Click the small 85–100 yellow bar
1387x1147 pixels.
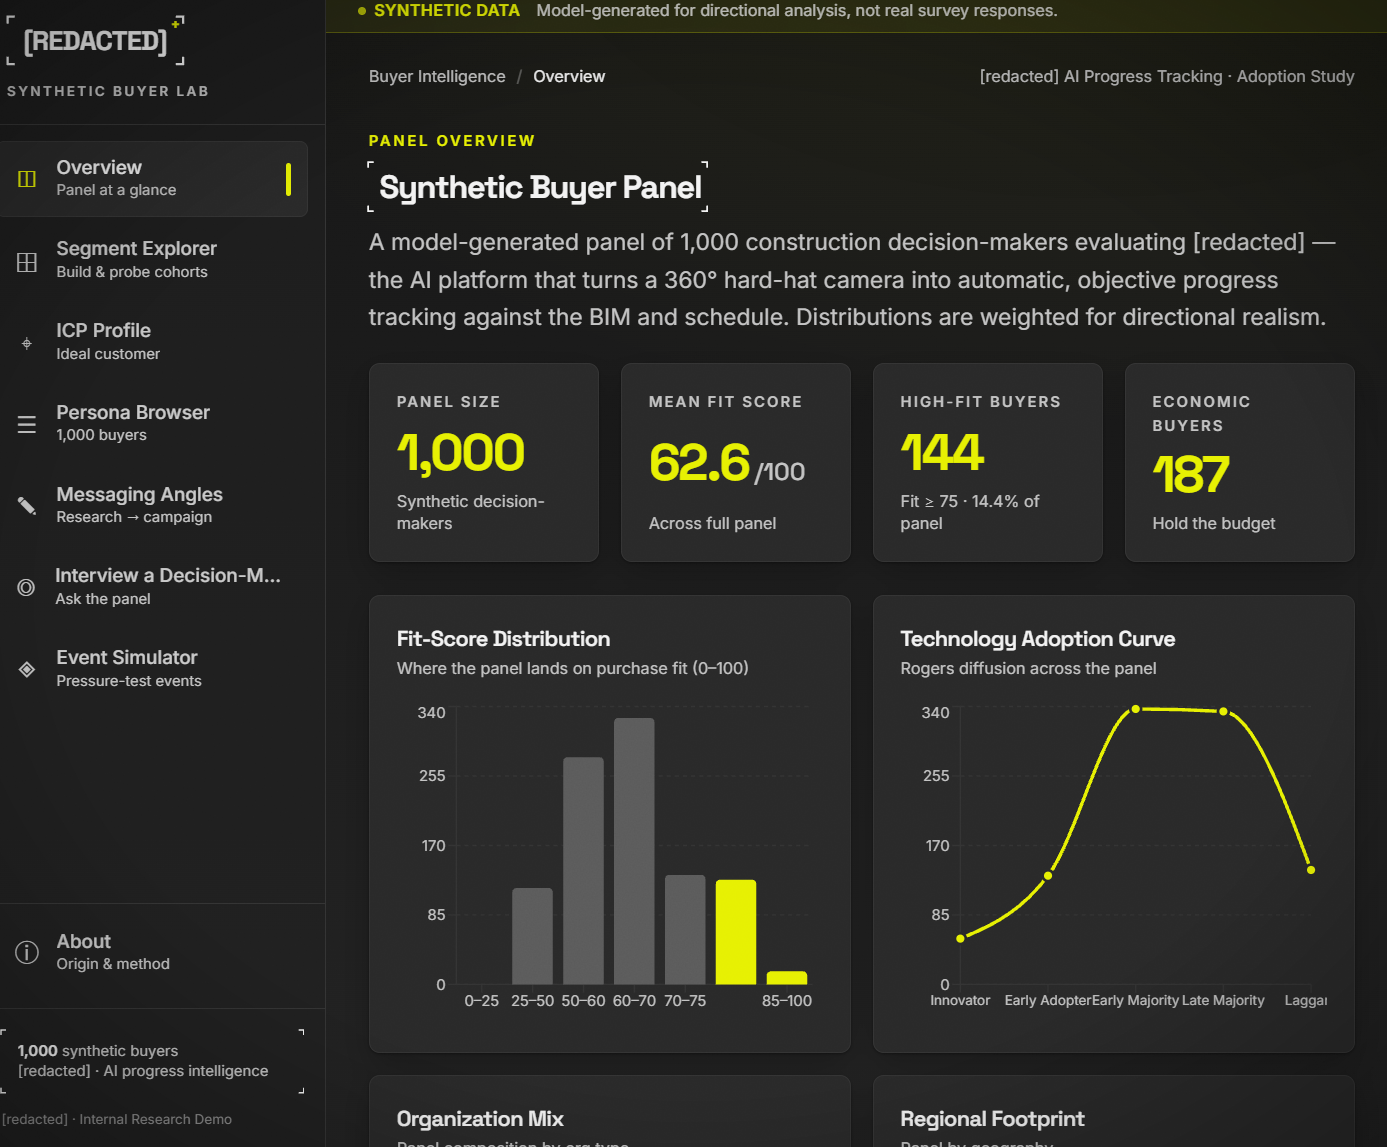coord(787,978)
